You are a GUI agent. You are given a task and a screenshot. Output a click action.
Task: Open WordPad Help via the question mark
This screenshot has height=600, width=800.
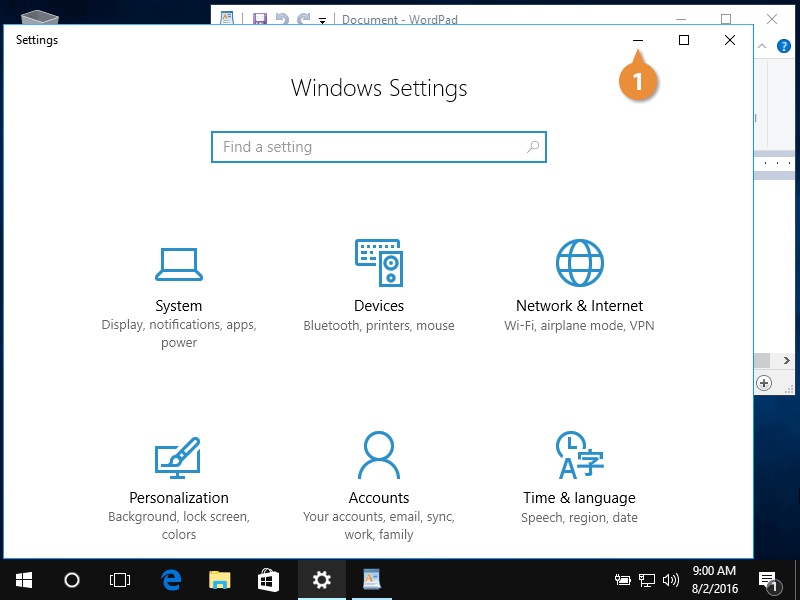(784, 46)
